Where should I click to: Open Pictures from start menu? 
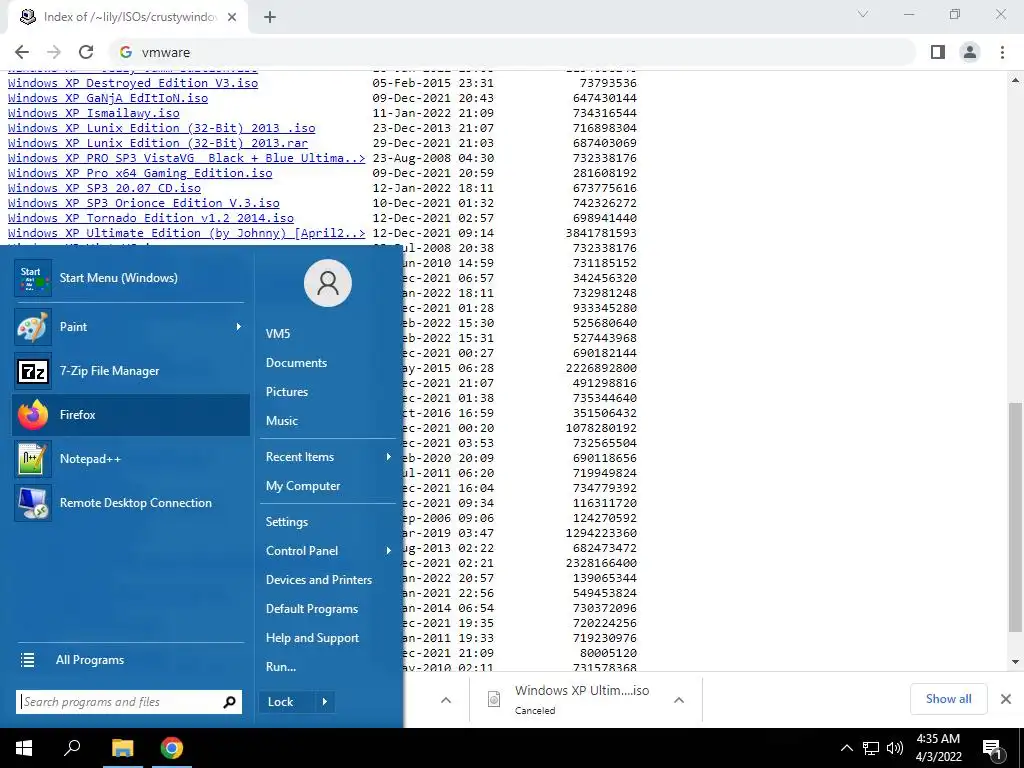tap(287, 392)
